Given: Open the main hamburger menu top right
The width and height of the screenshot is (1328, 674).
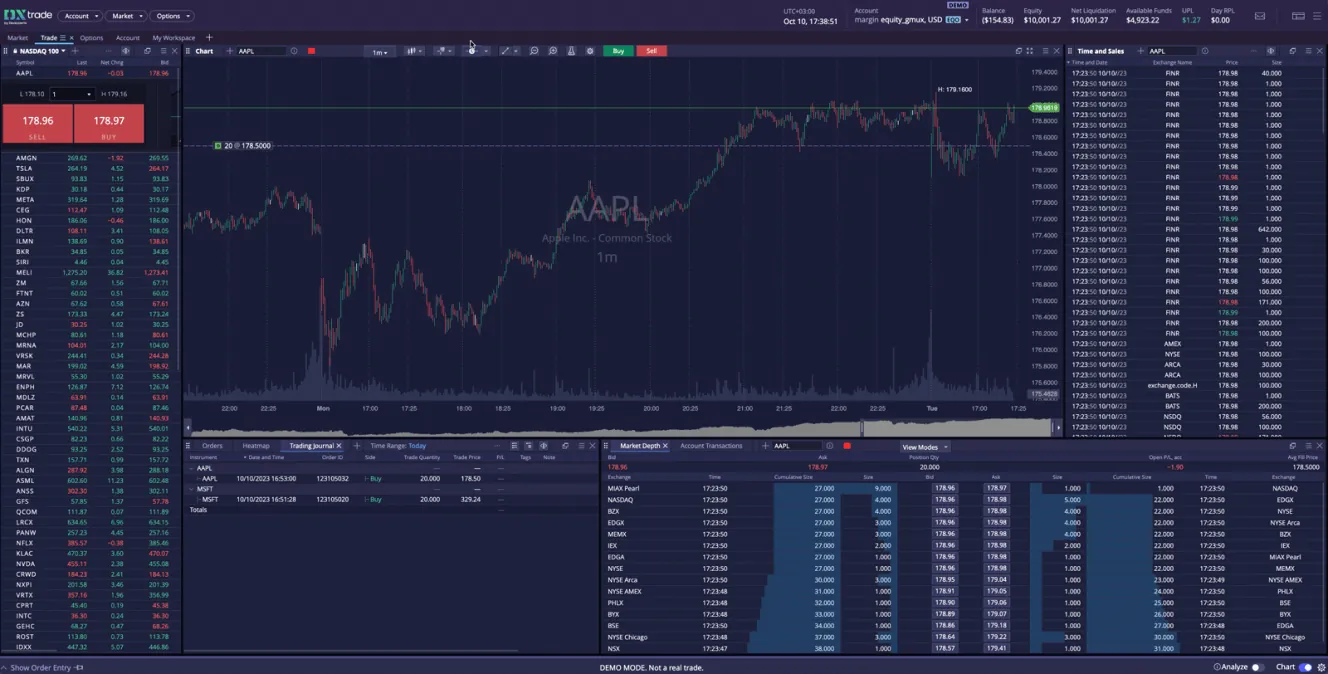Looking at the screenshot, I should tap(1319, 16).
